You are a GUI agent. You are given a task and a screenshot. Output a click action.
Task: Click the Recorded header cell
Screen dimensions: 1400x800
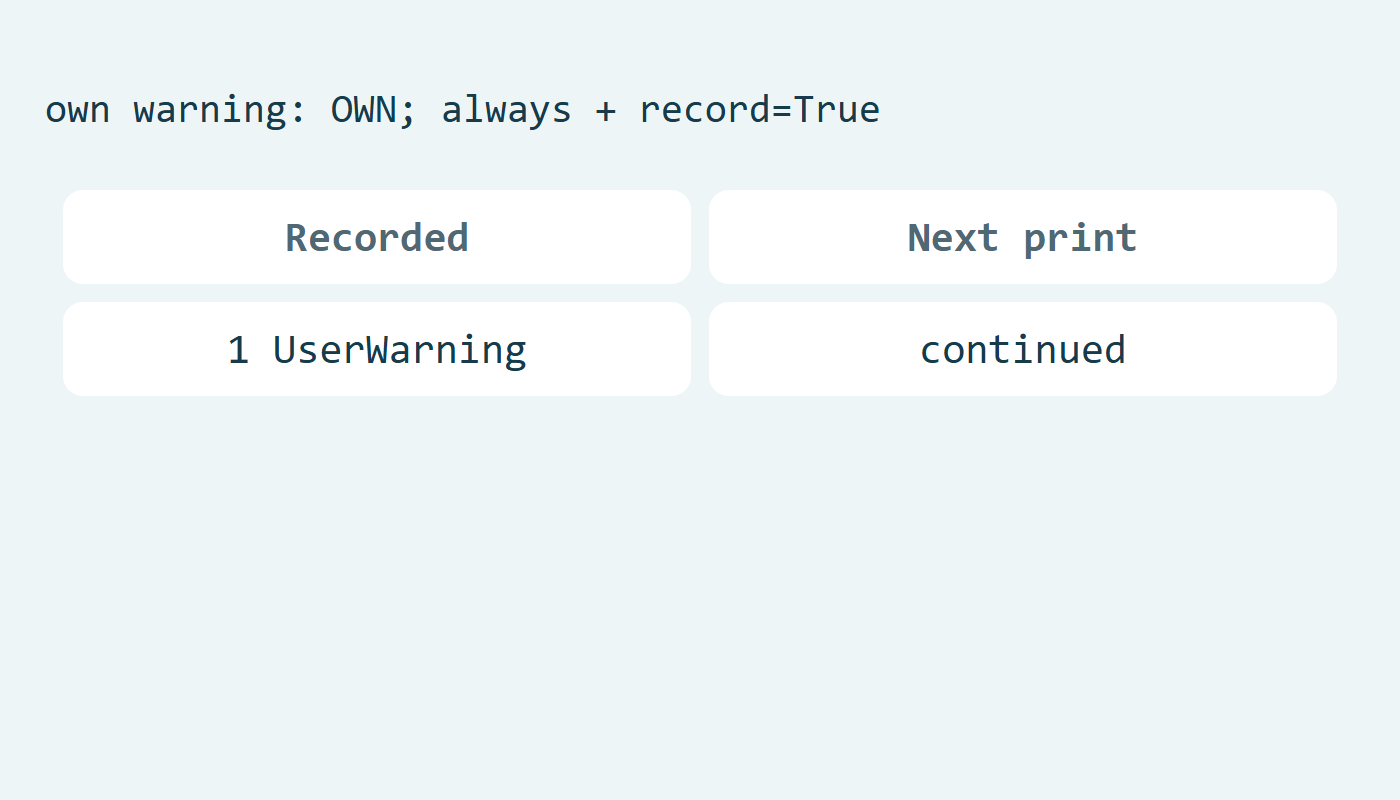coord(377,237)
